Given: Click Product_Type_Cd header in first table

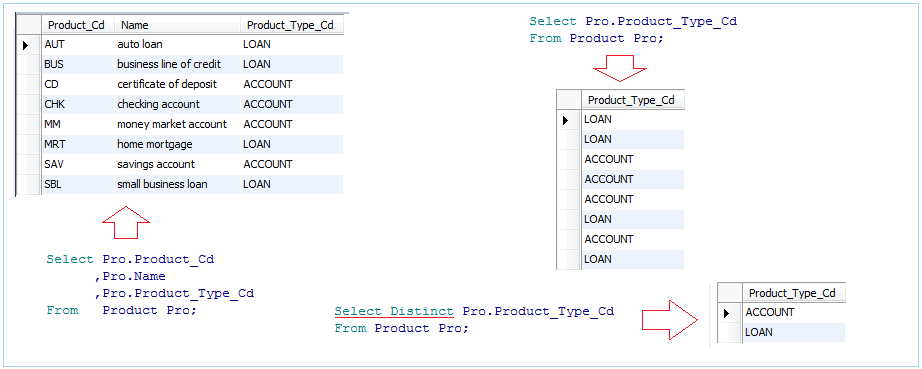Looking at the screenshot, I should (292, 25).
